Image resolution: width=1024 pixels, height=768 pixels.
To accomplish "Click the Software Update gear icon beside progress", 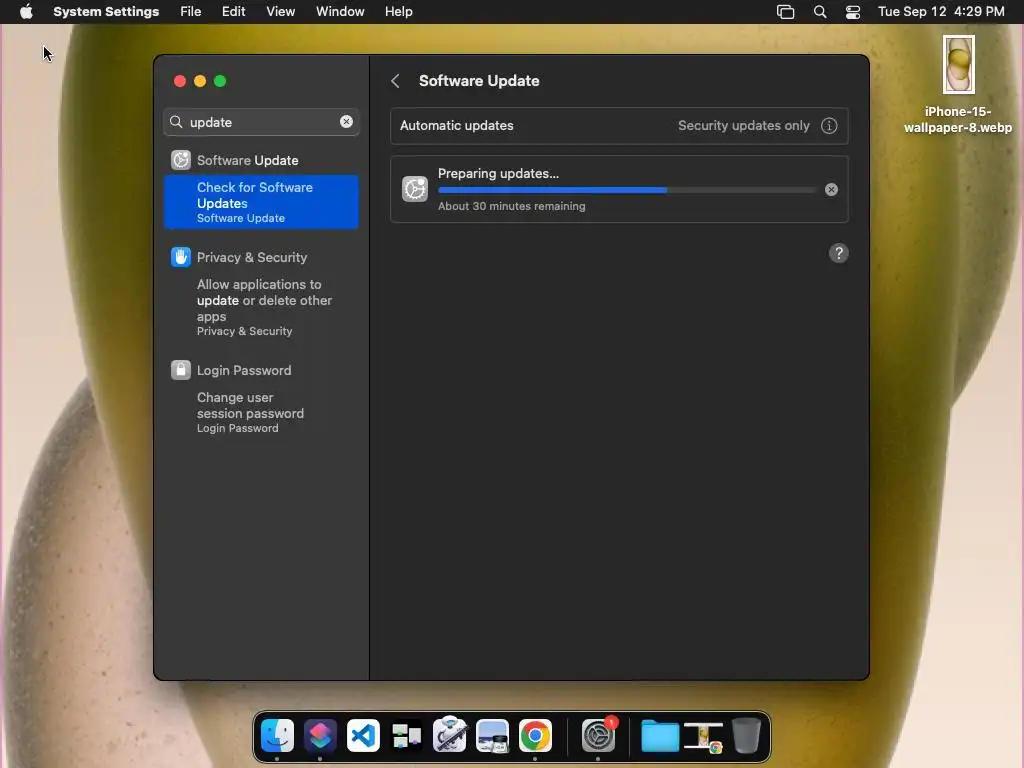I will click(x=415, y=189).
